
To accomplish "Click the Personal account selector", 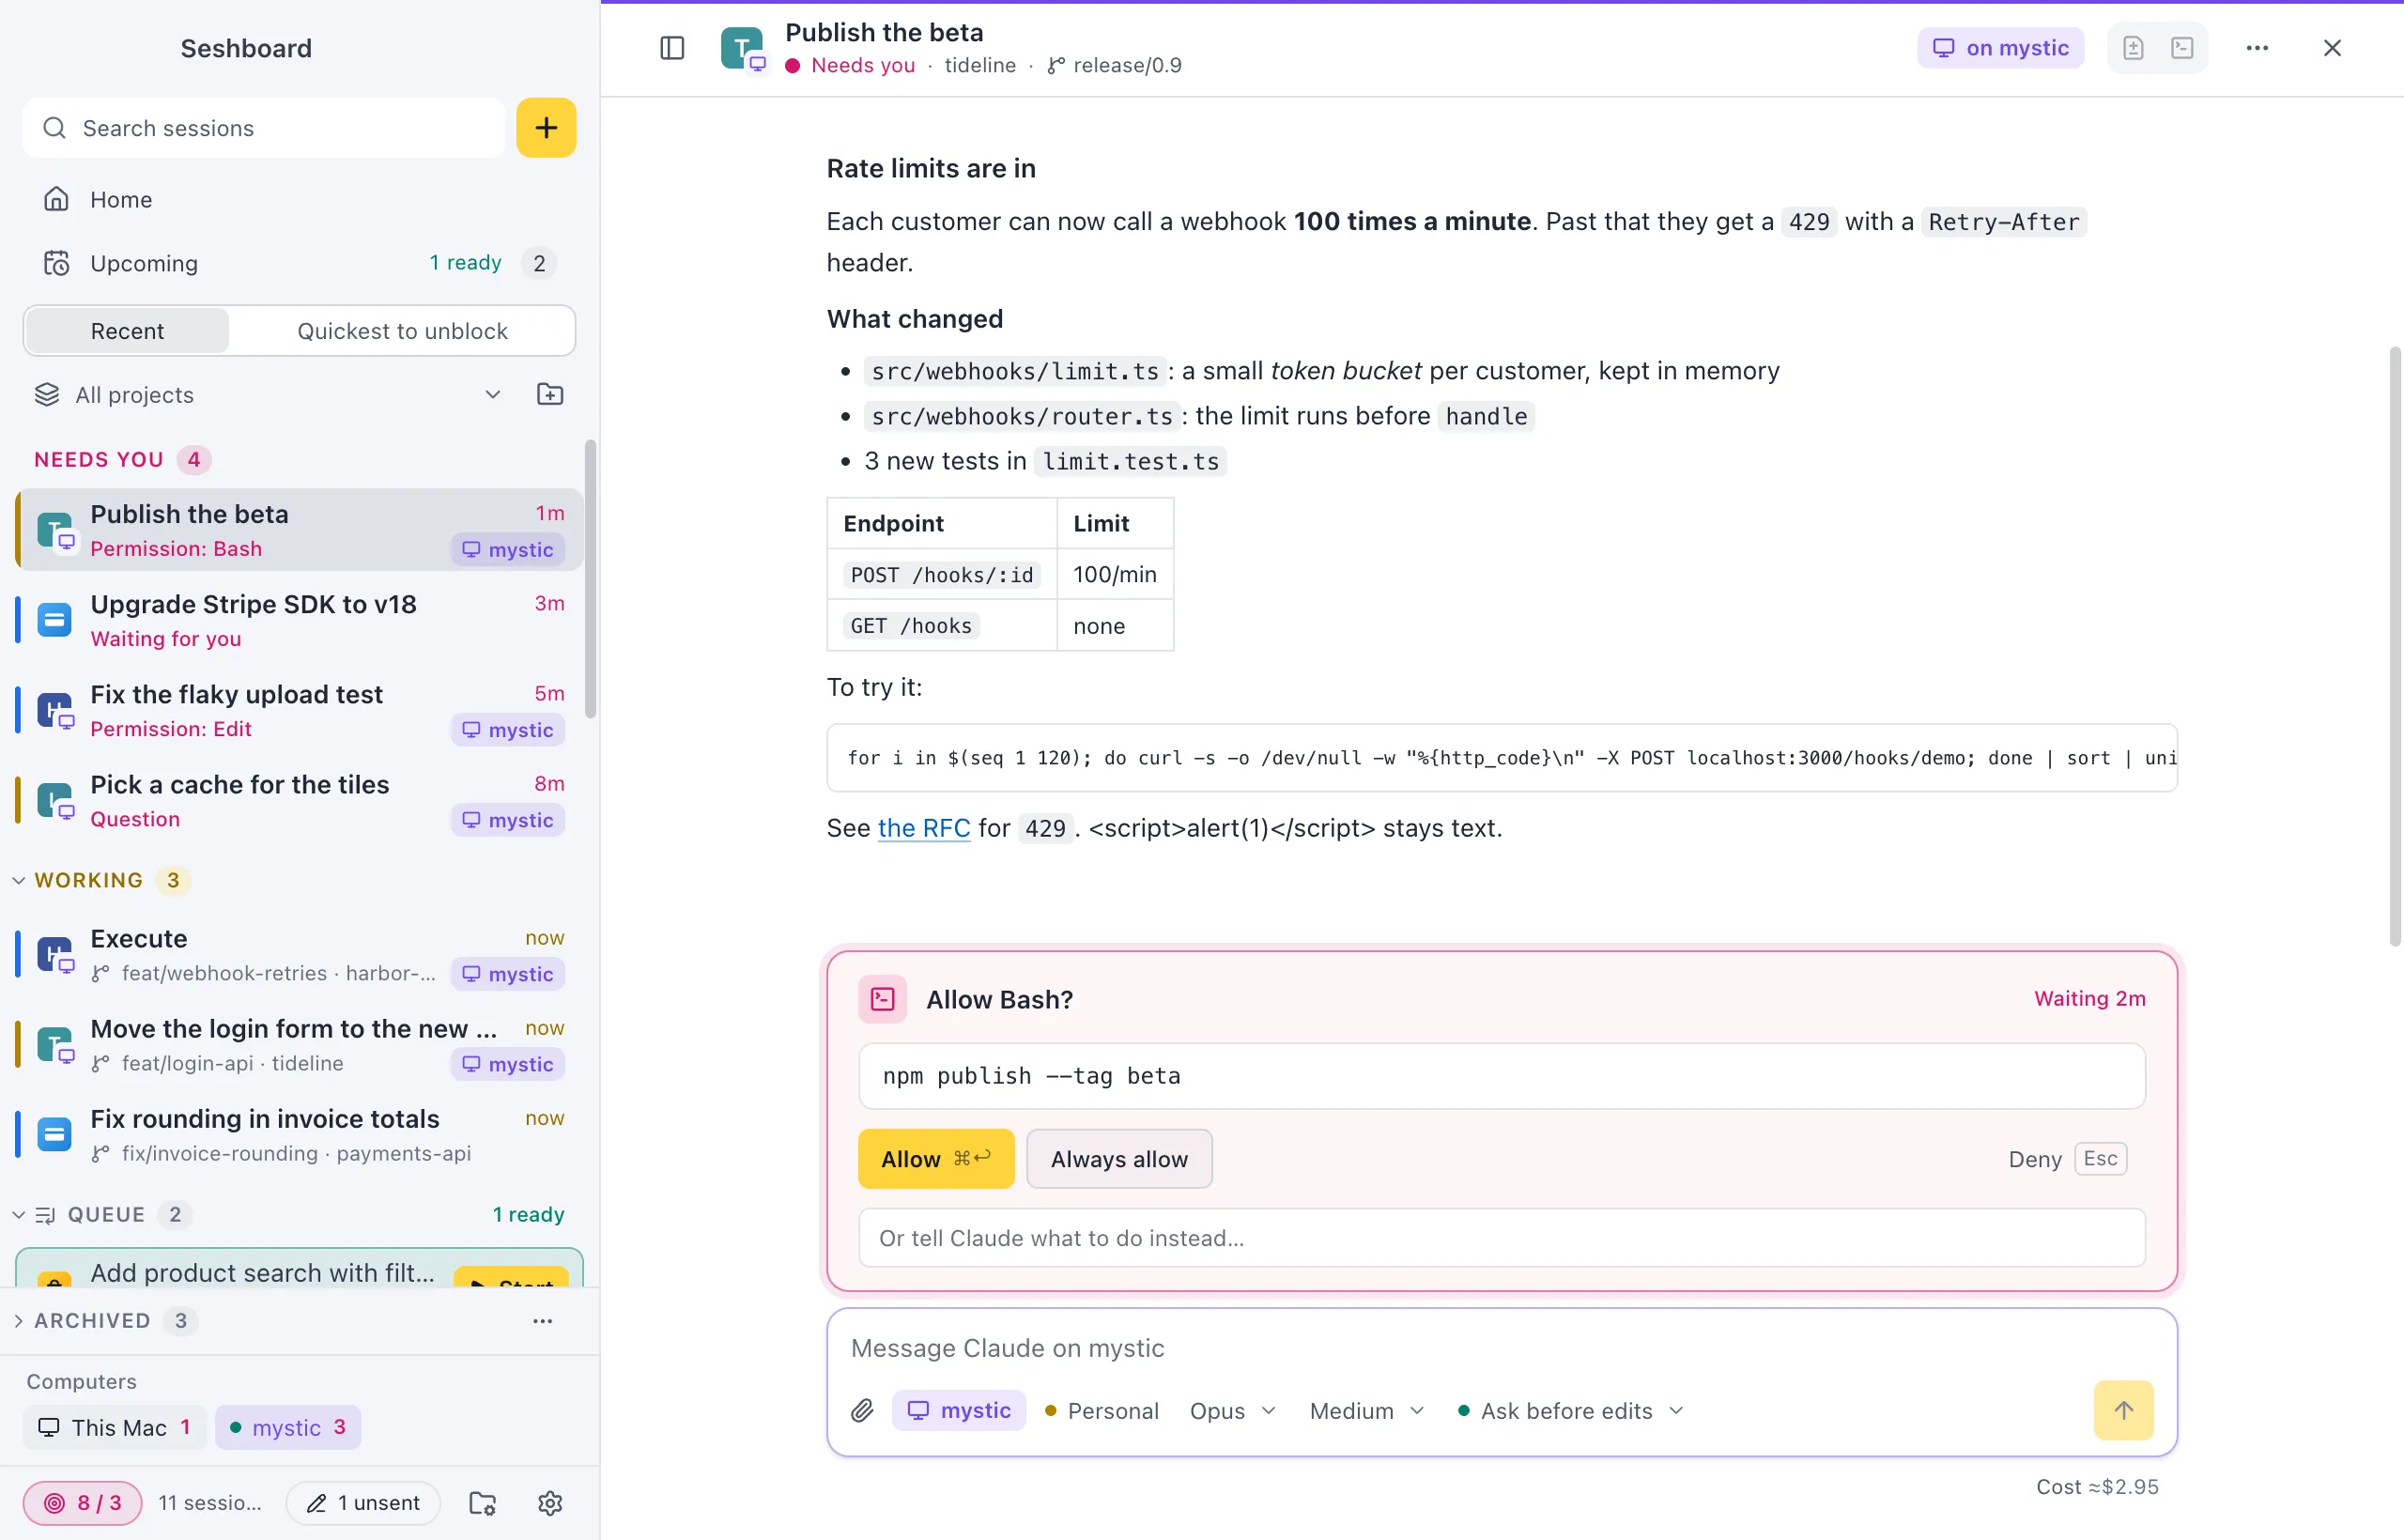I will click(1101, 1410).
